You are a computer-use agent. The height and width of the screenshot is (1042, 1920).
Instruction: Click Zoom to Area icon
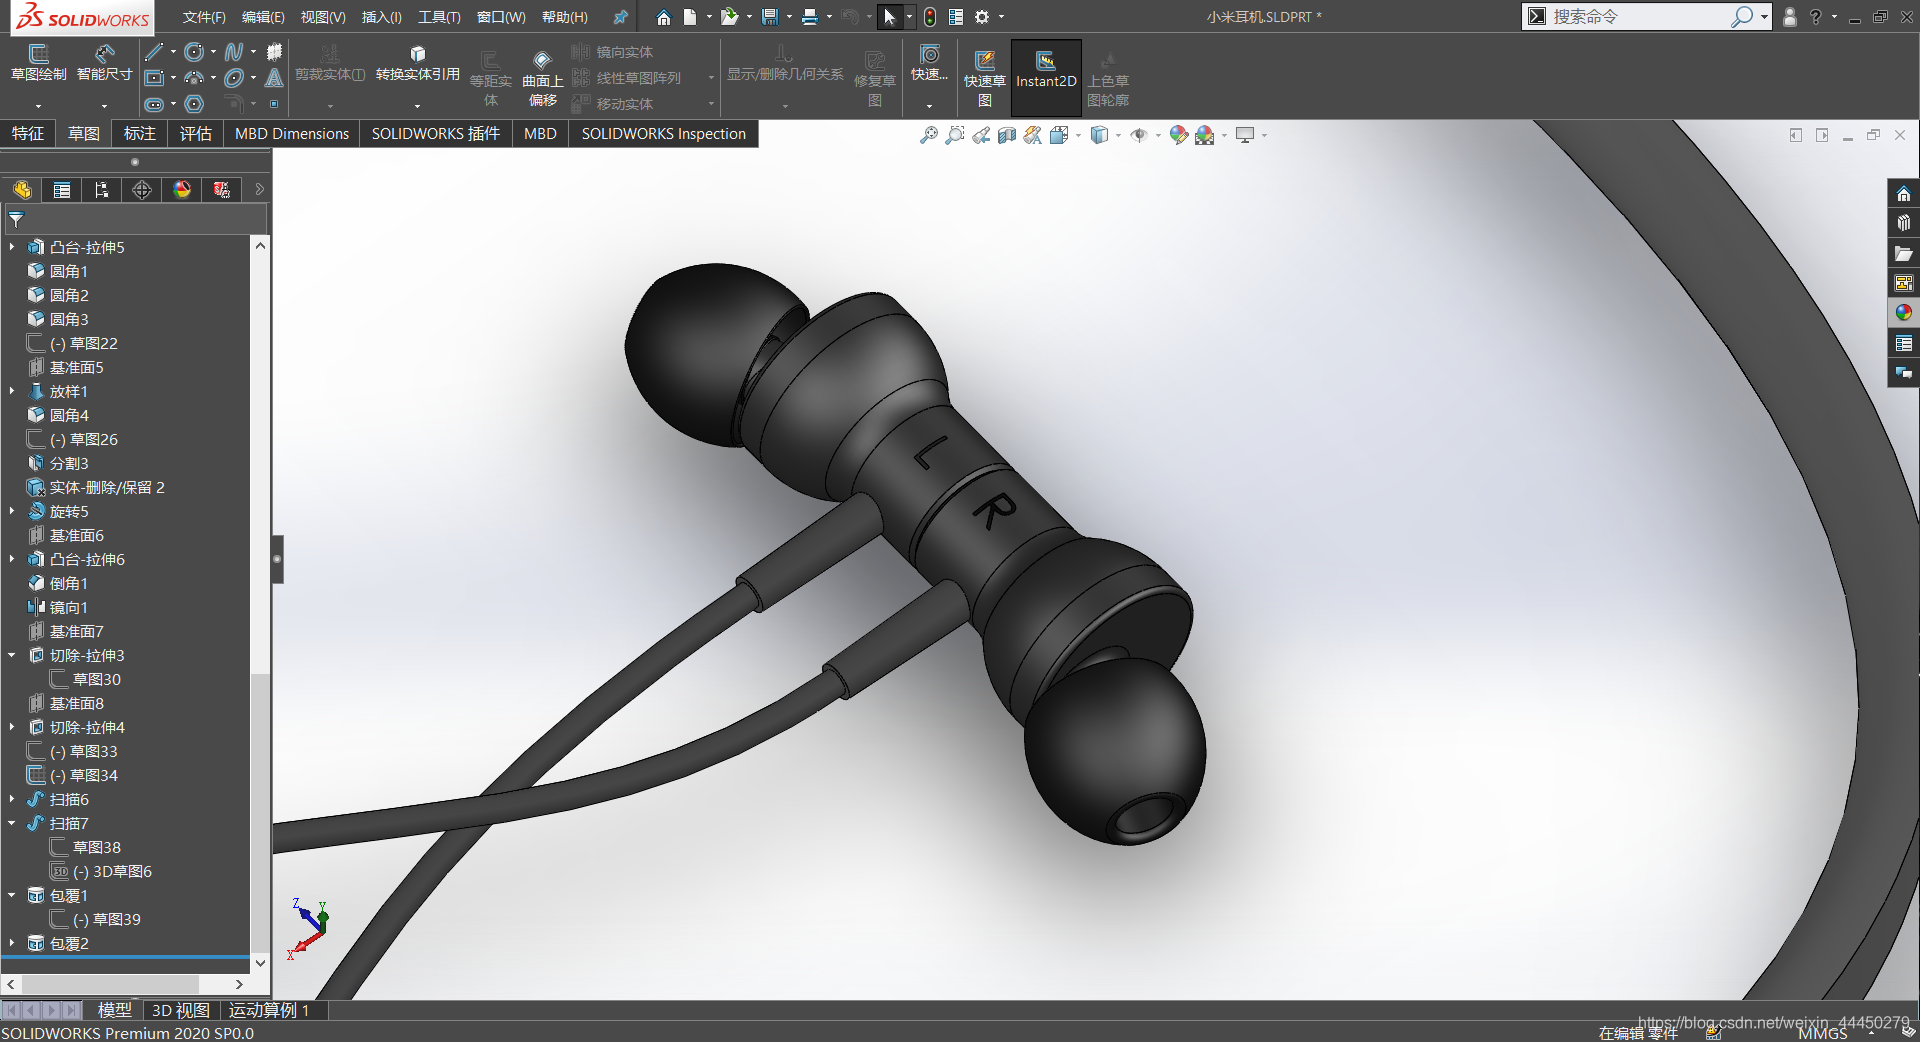[955, 135]
